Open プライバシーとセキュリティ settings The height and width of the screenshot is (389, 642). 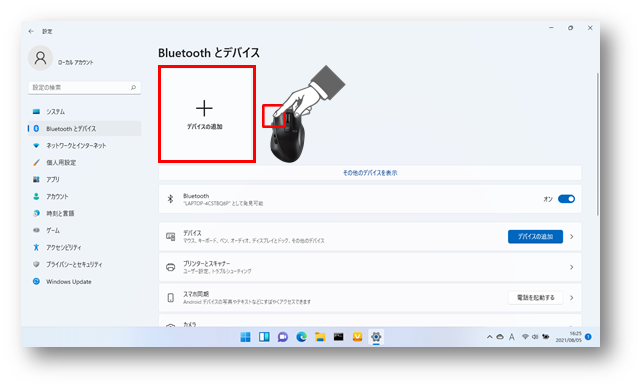(x=84, y=265)
